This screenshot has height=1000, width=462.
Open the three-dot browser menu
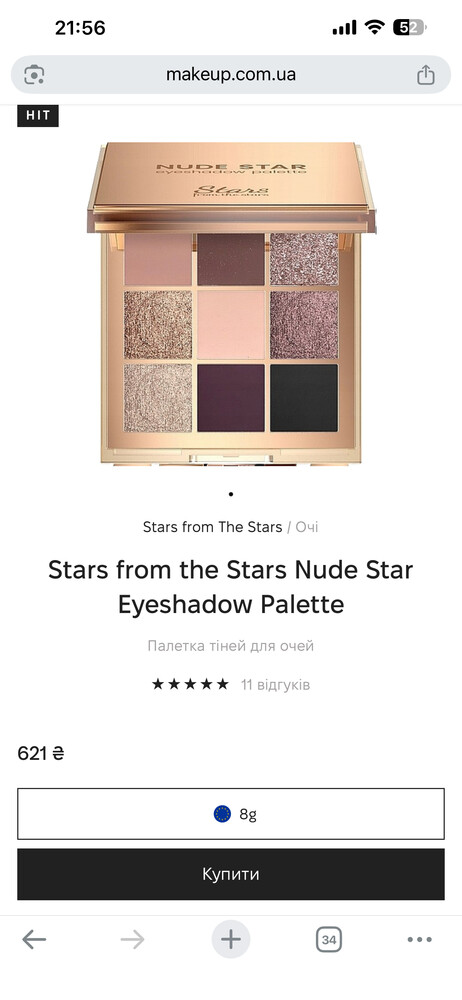(x=419, y=939)
